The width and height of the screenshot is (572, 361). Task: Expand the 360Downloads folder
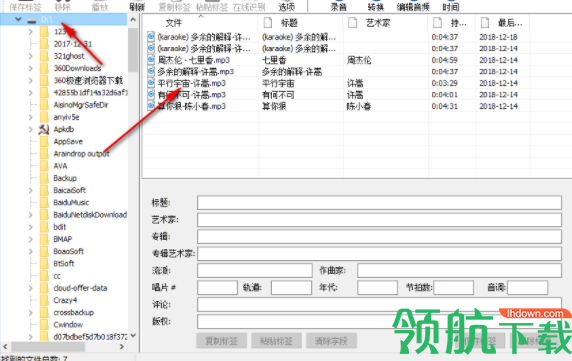31,68
